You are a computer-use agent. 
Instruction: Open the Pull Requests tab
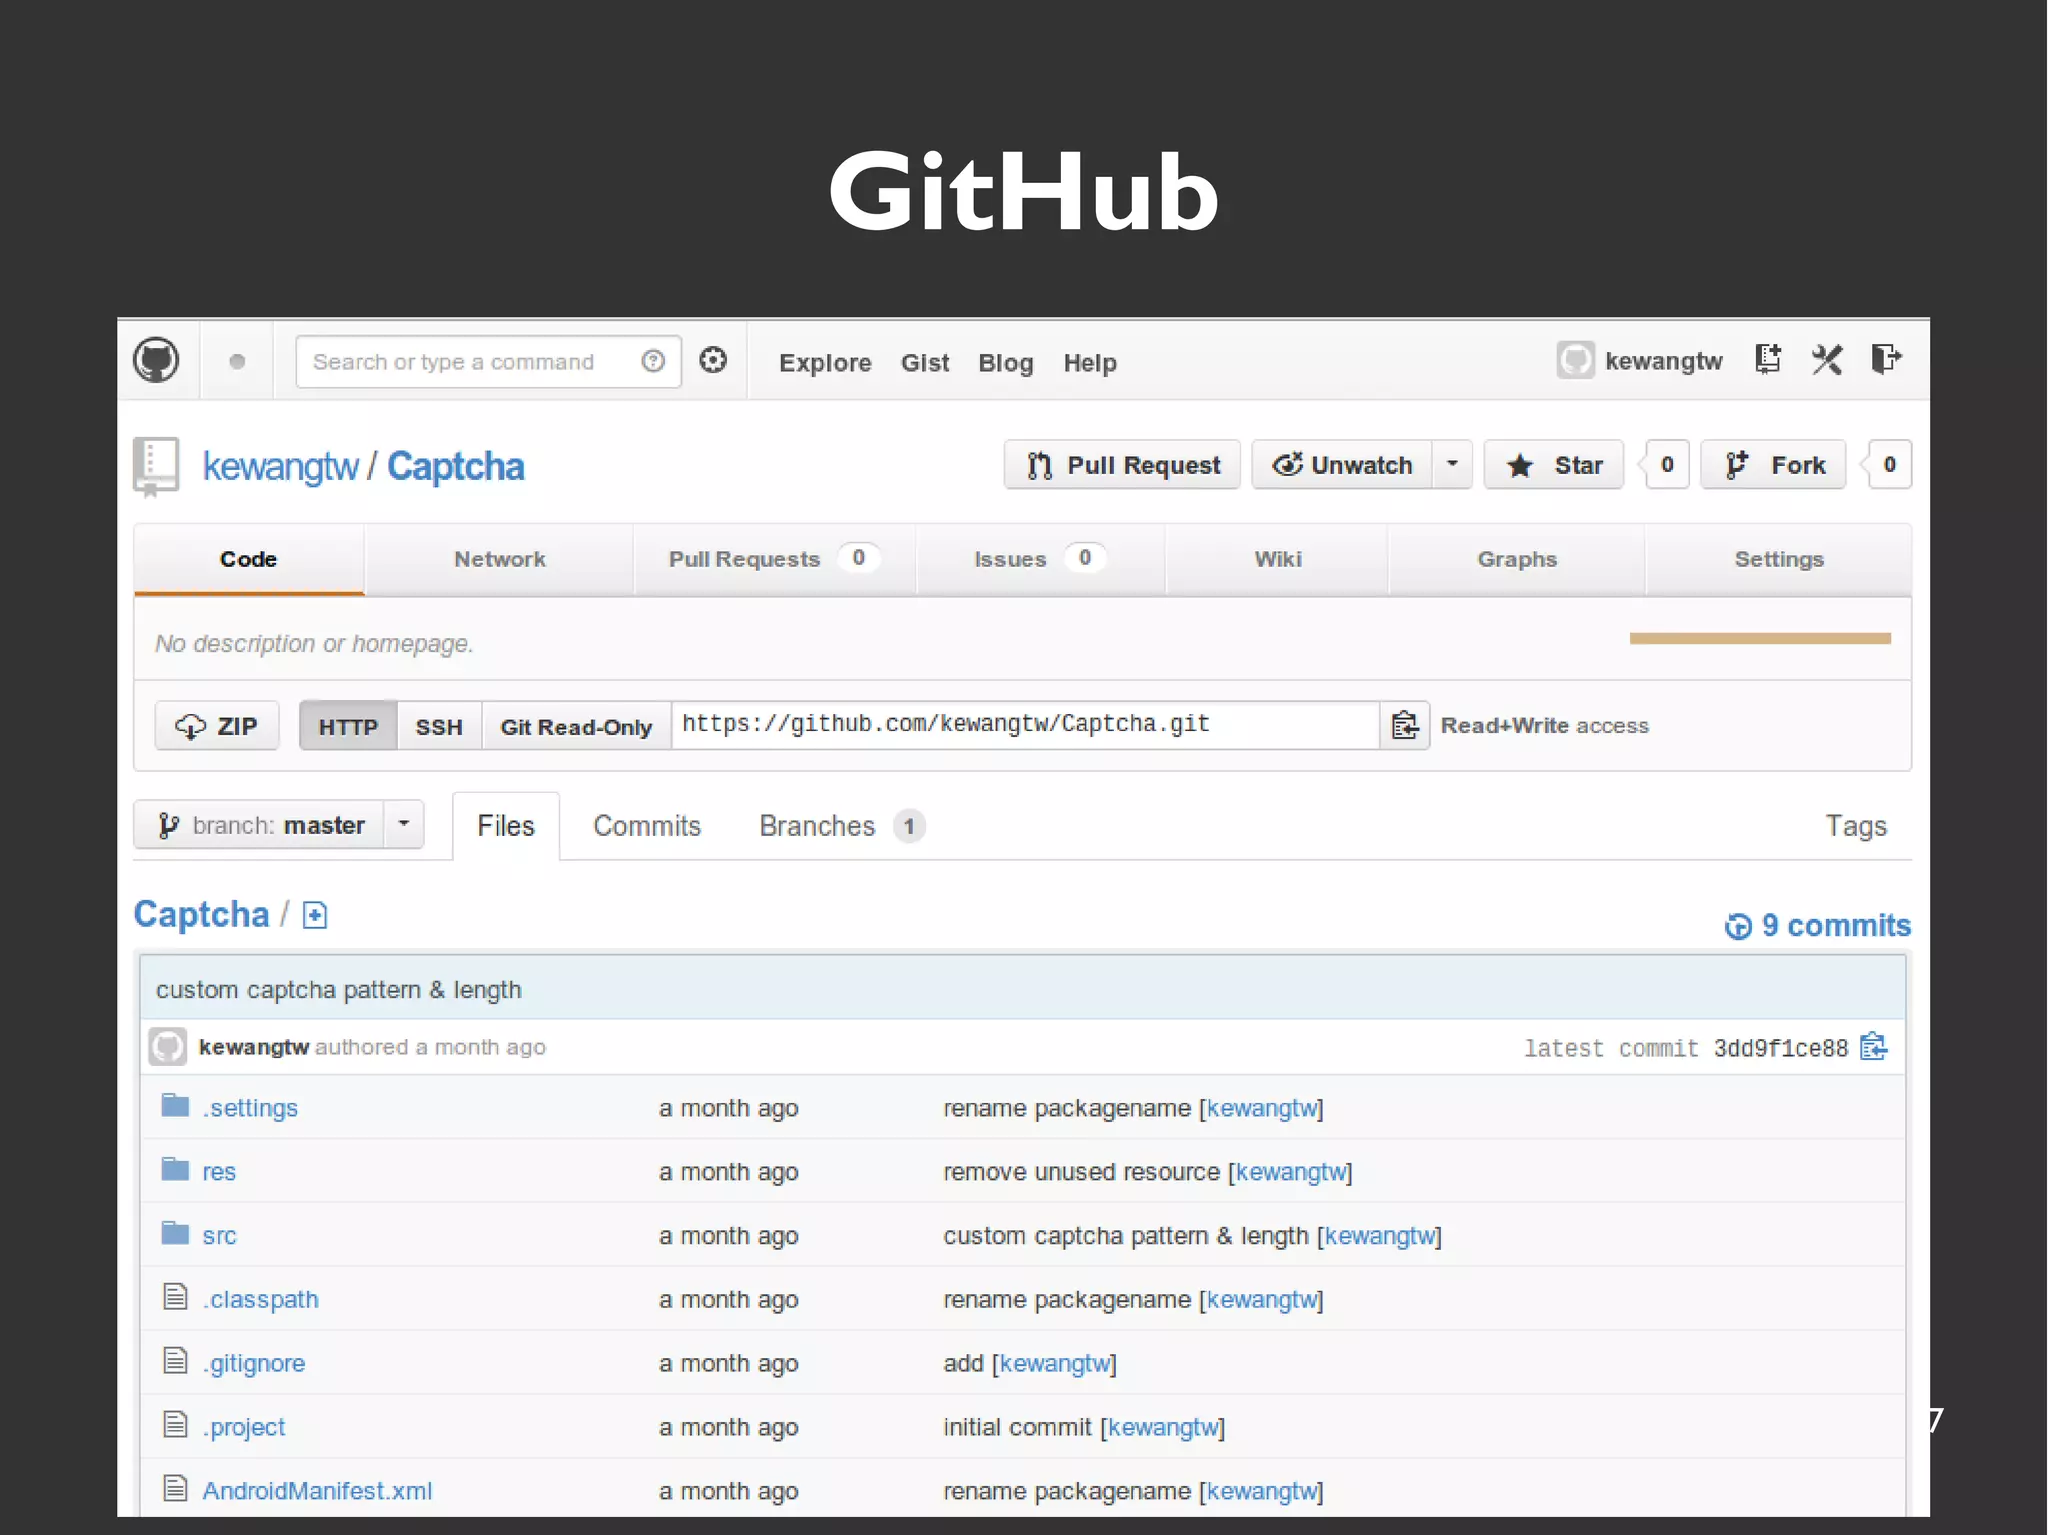pos(775,559)
